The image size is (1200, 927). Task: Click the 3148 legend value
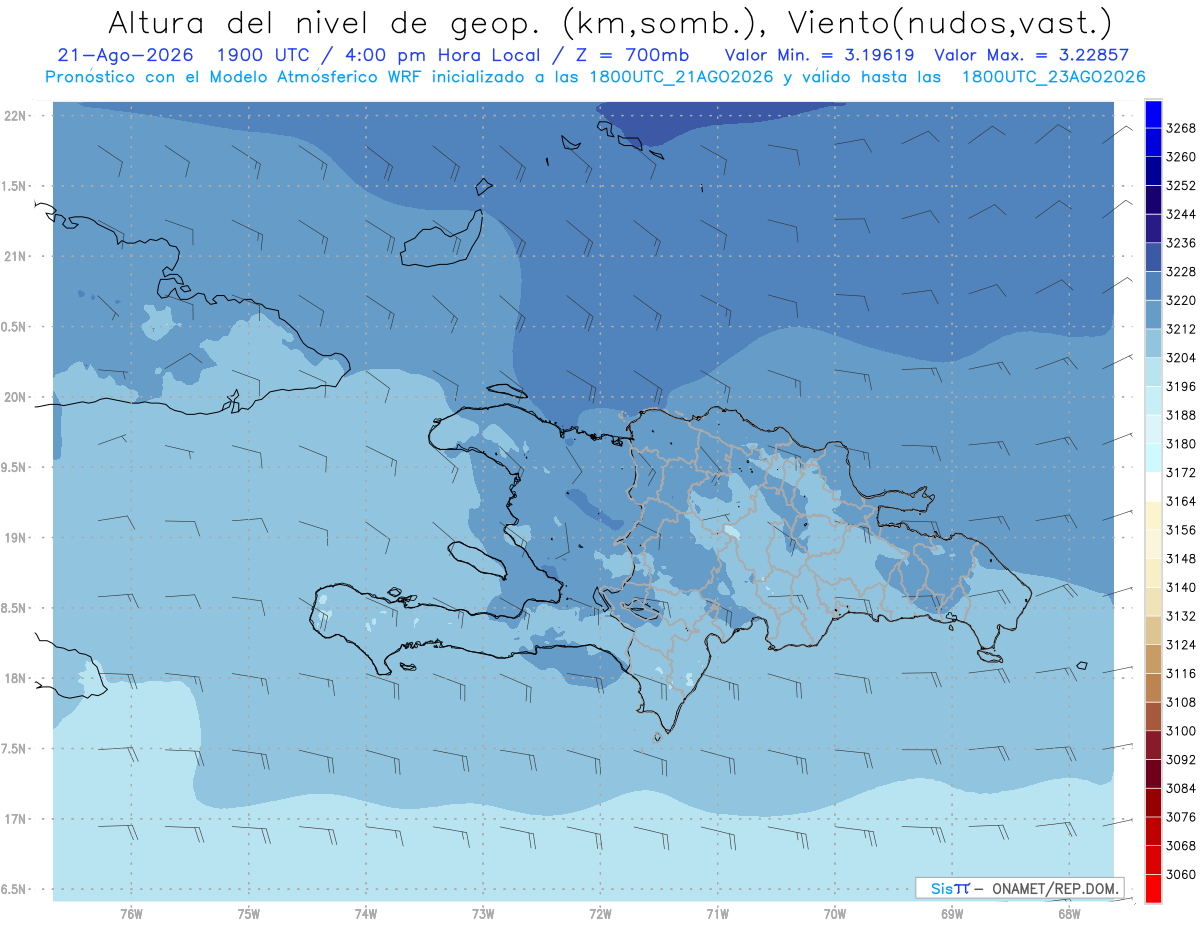click(1180, 559)
